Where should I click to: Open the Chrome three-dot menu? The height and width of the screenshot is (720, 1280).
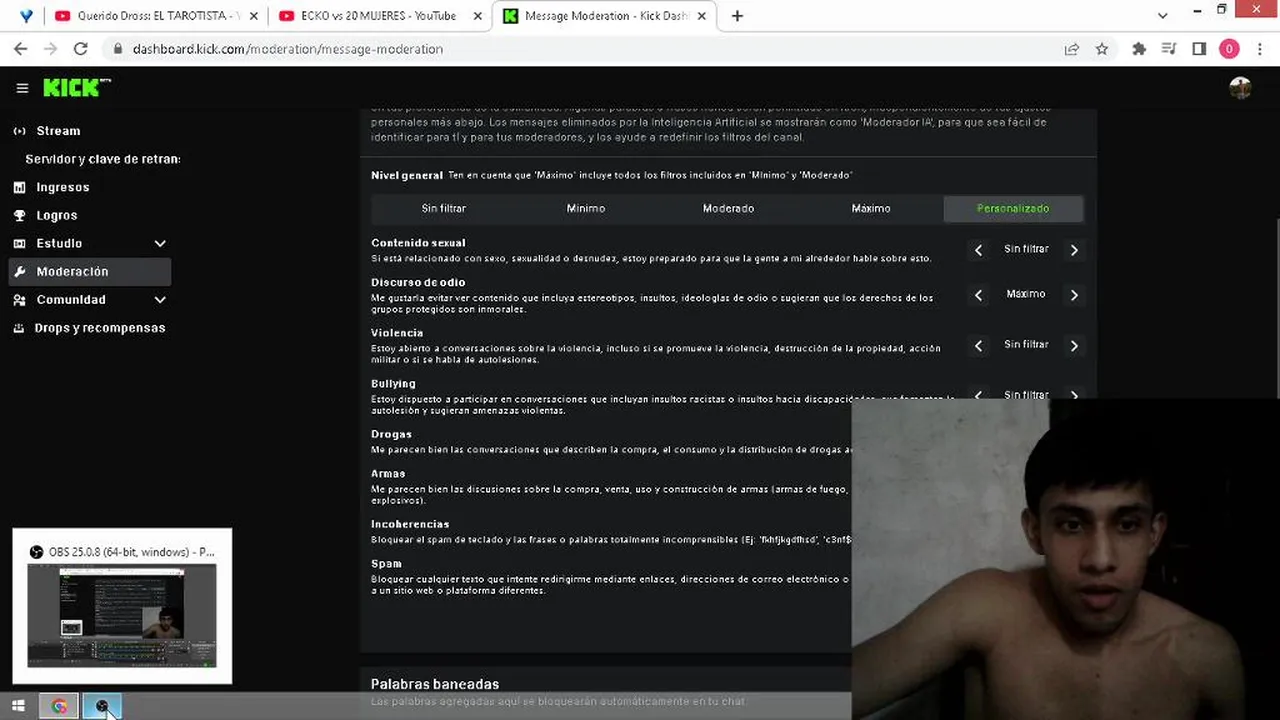(1260, 49)
